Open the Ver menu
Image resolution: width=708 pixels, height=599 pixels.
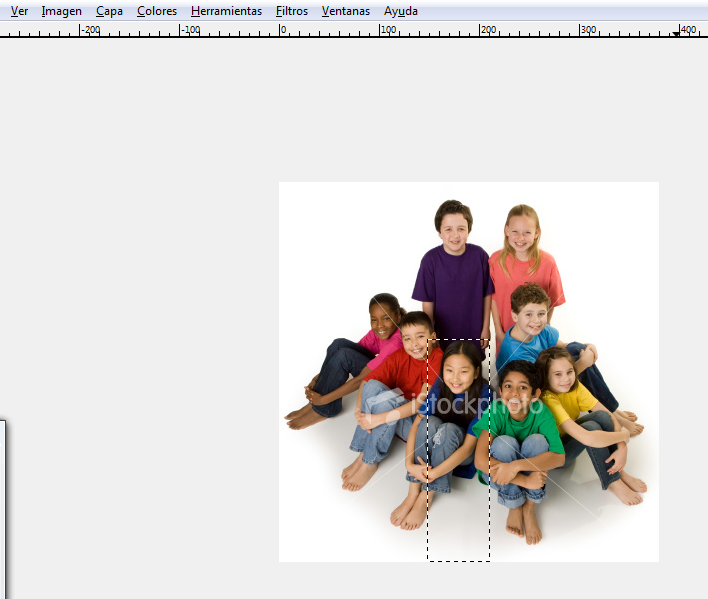pyautogui.click(x=19, y=11)
